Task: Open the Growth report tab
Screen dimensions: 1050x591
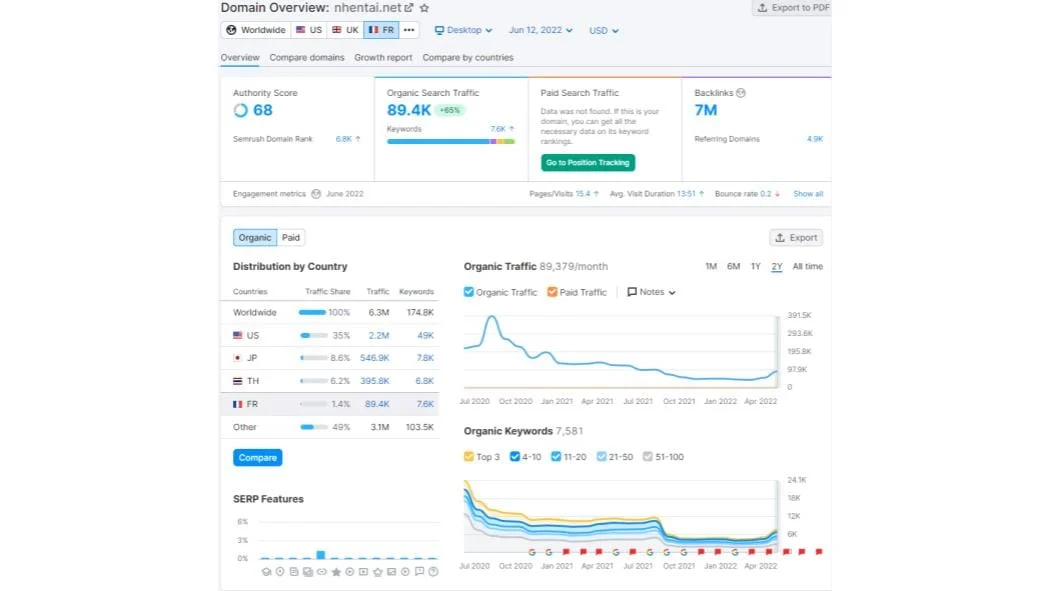Action: coord(383,58)
